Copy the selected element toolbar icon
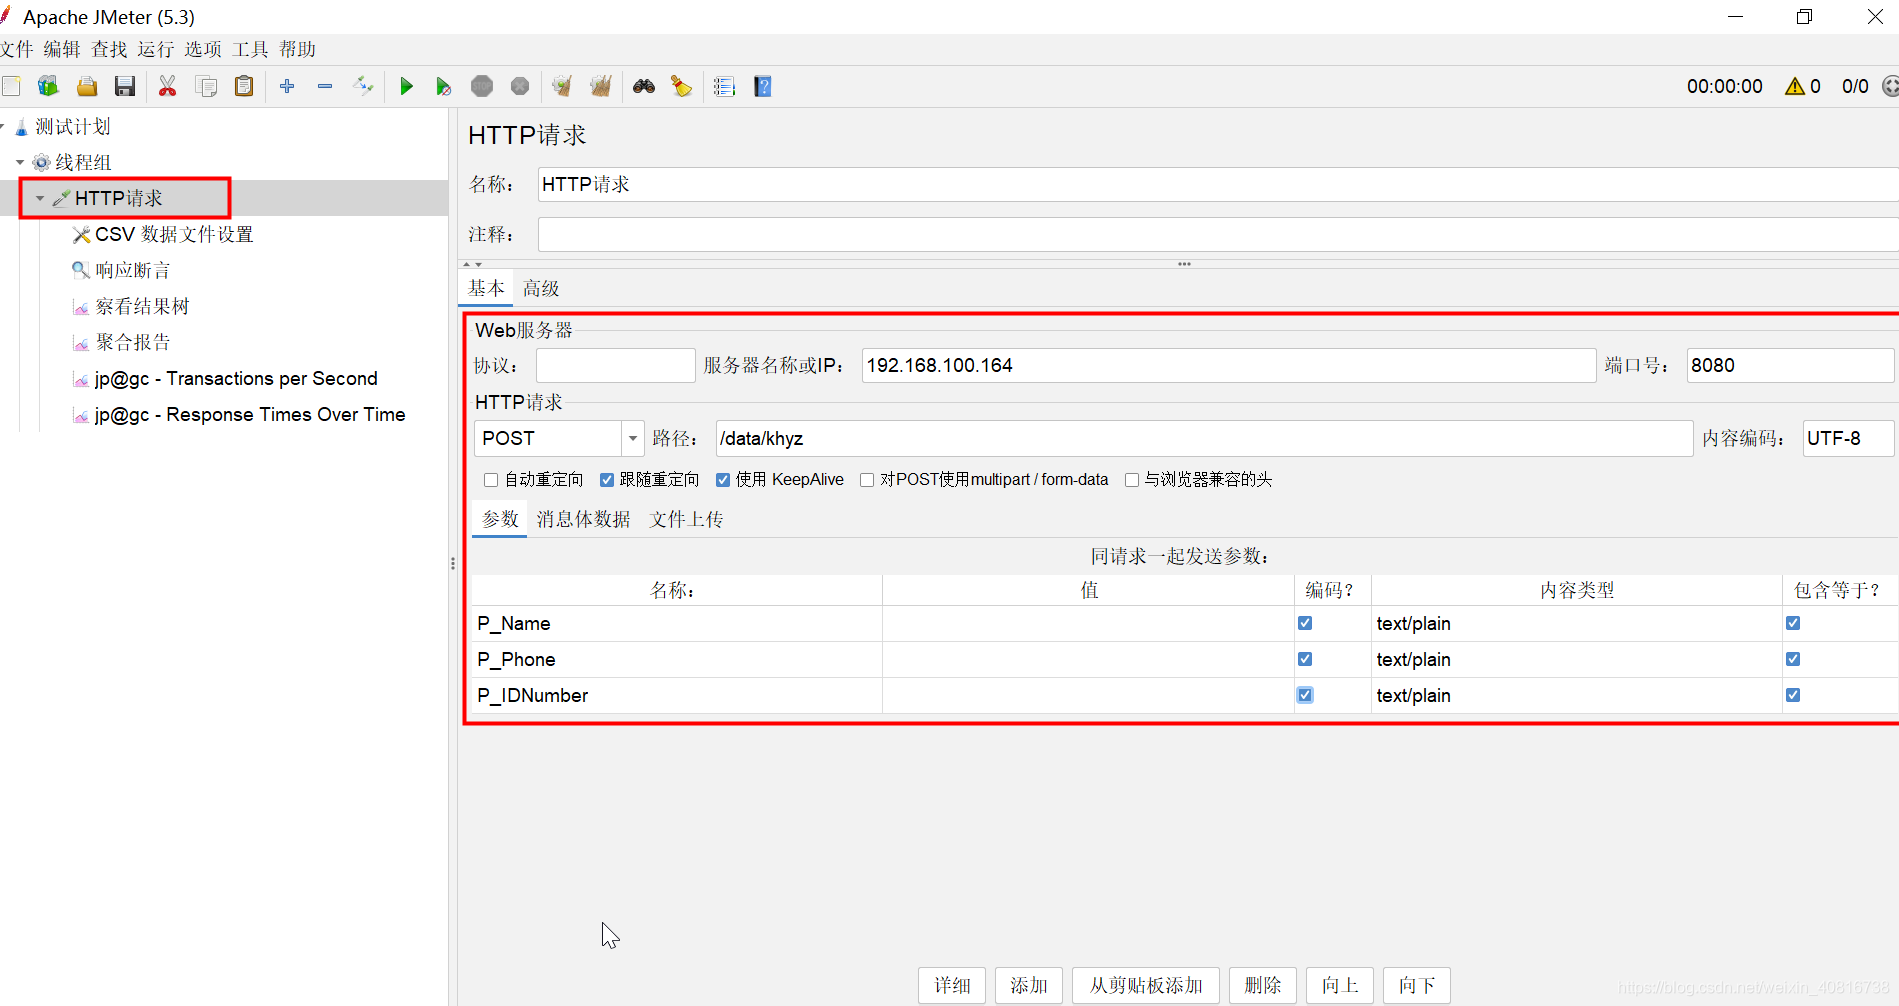Screen dimensions: 1899x1006 point(206,86)
